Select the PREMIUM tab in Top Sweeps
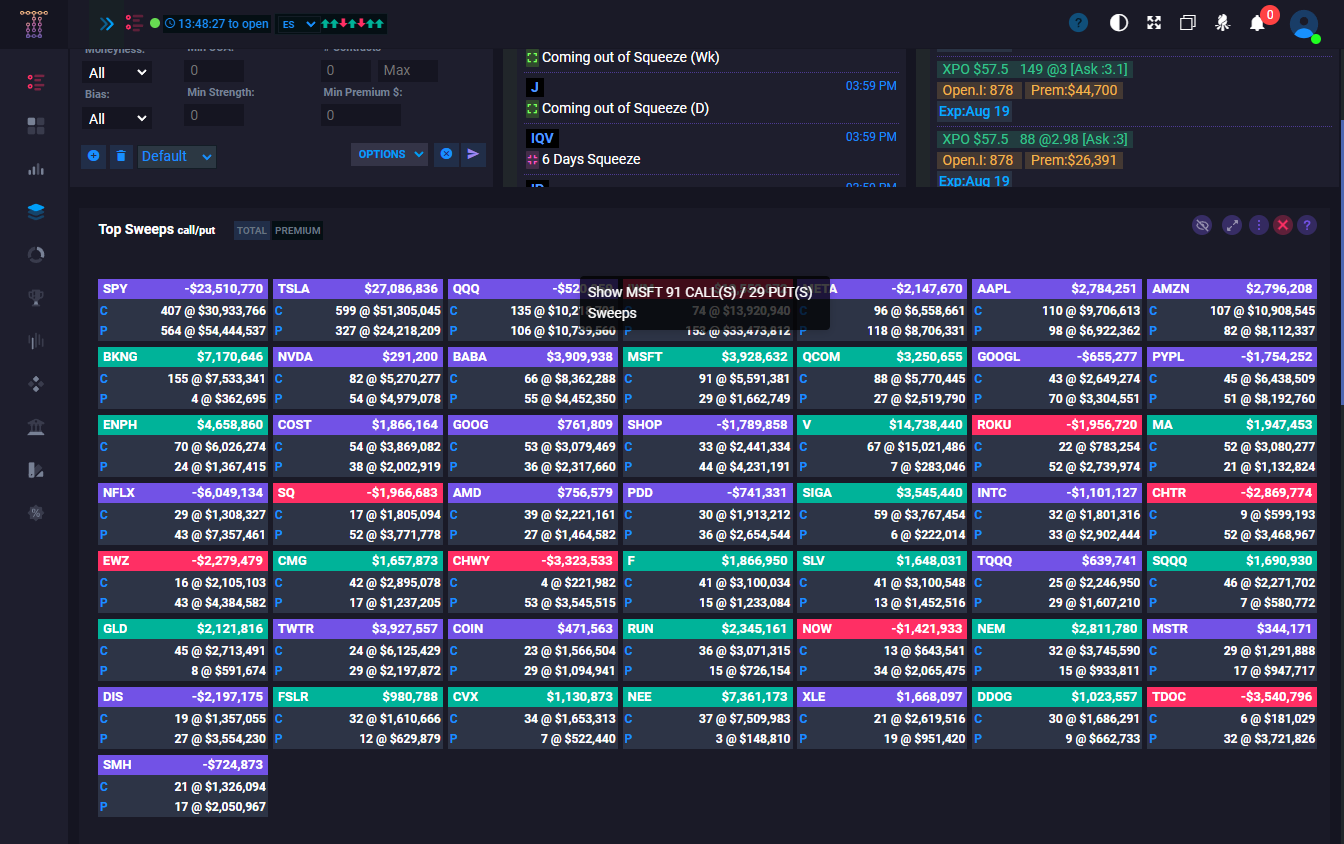This screenshot has height=844, width=1344. point(298,231)
